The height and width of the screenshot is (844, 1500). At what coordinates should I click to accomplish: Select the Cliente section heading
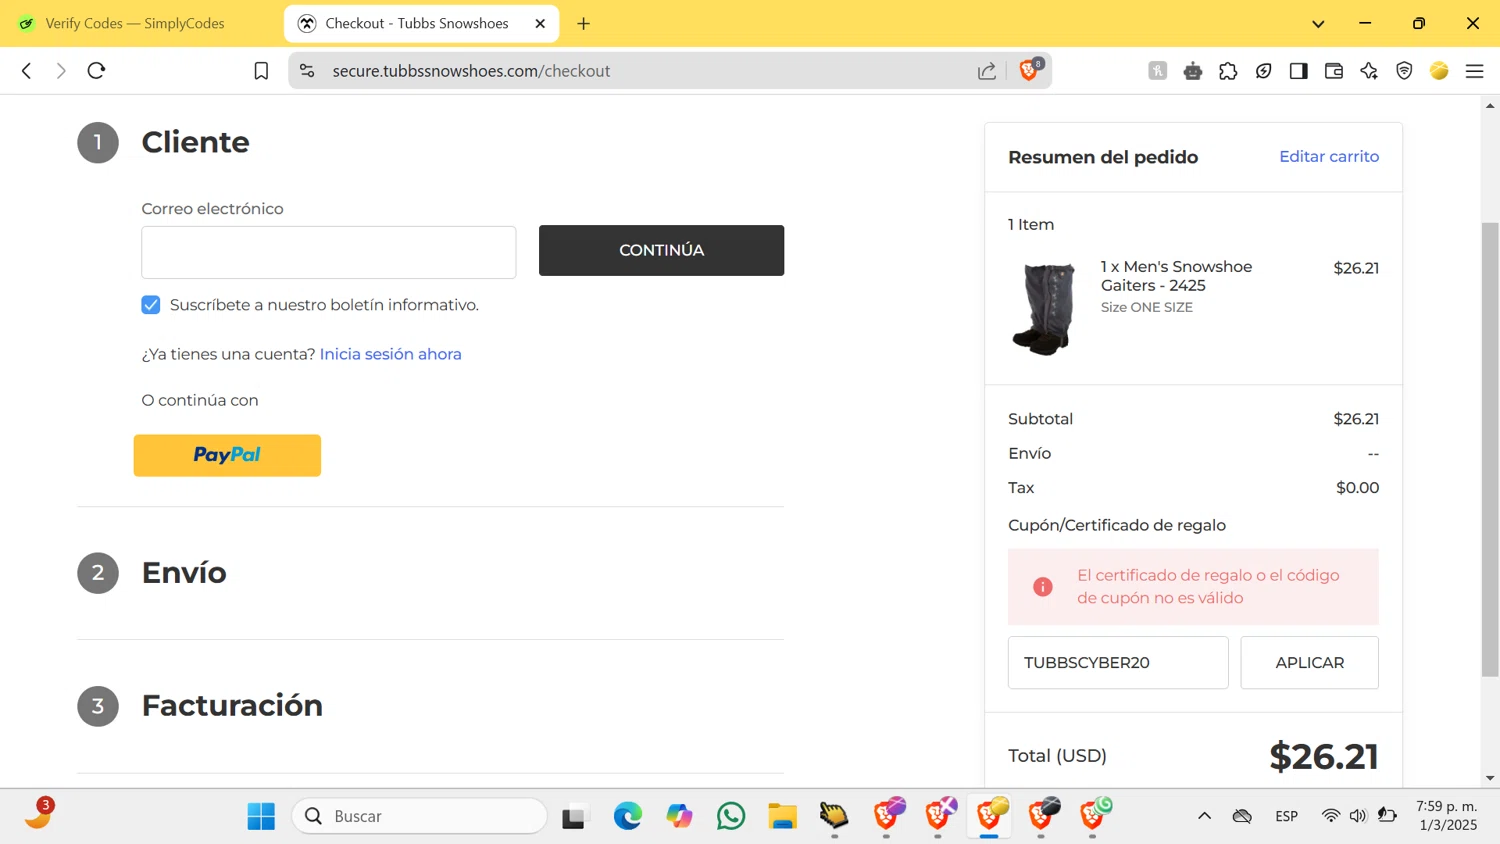click(195, 142)
